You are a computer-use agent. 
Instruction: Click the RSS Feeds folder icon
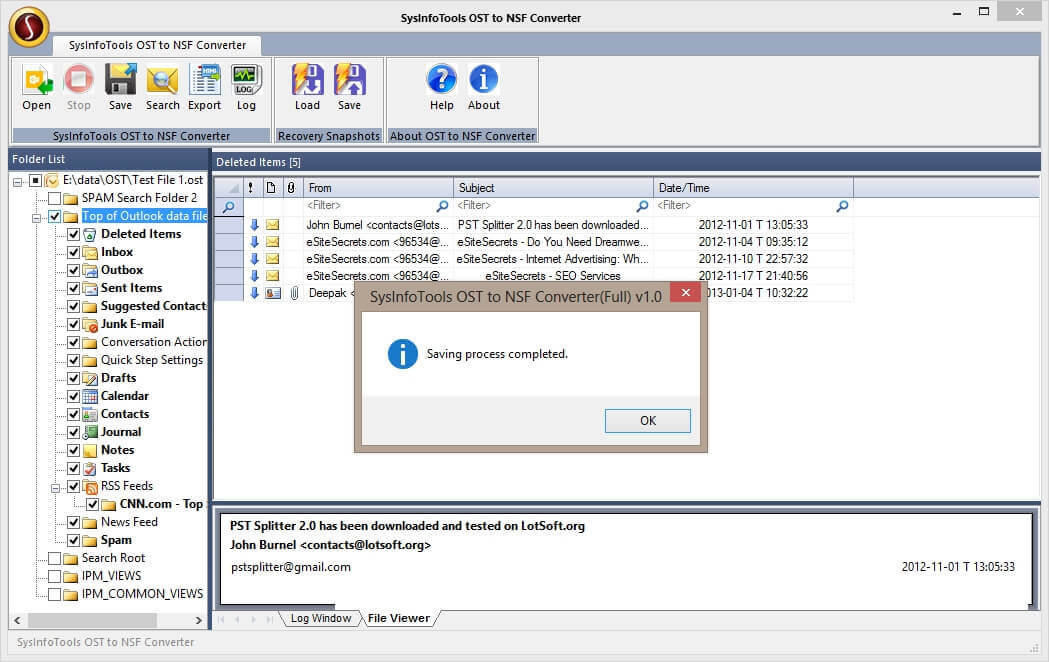pyautogui.click(x=90, y=487)
